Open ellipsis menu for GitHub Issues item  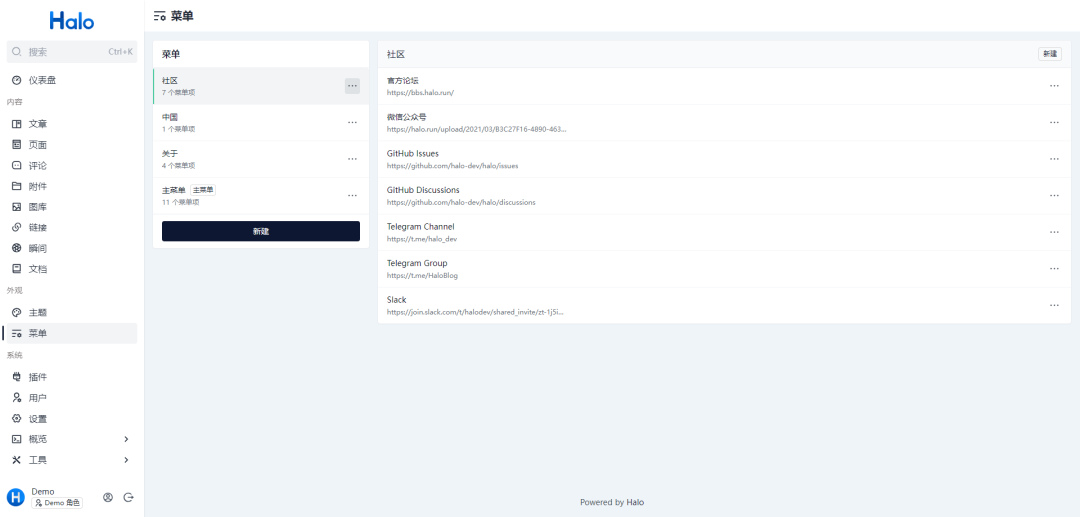click(x=1054, y=159)
